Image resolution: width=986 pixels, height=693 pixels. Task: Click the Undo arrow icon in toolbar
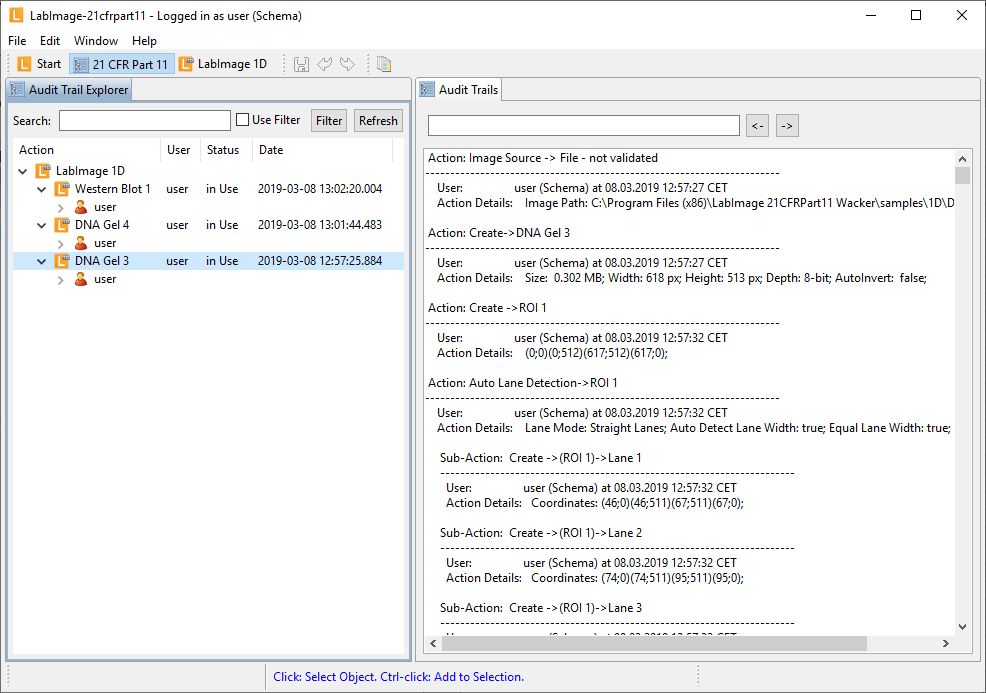tap(324, 64)
